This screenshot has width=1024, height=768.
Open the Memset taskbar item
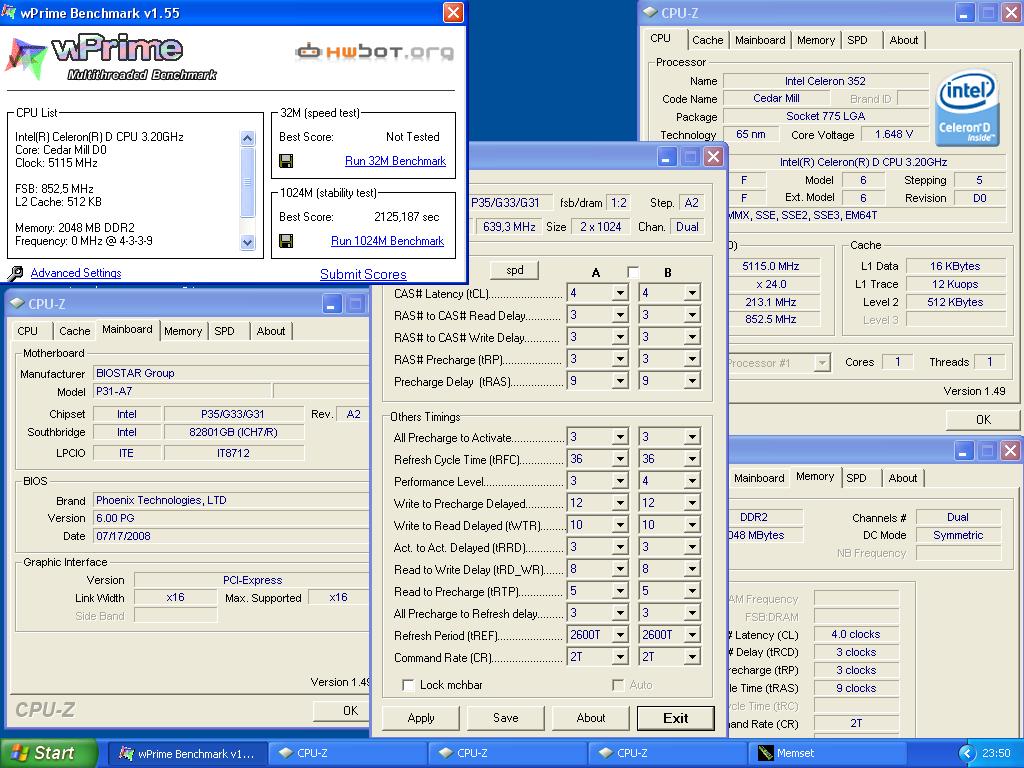pos(826,753)
